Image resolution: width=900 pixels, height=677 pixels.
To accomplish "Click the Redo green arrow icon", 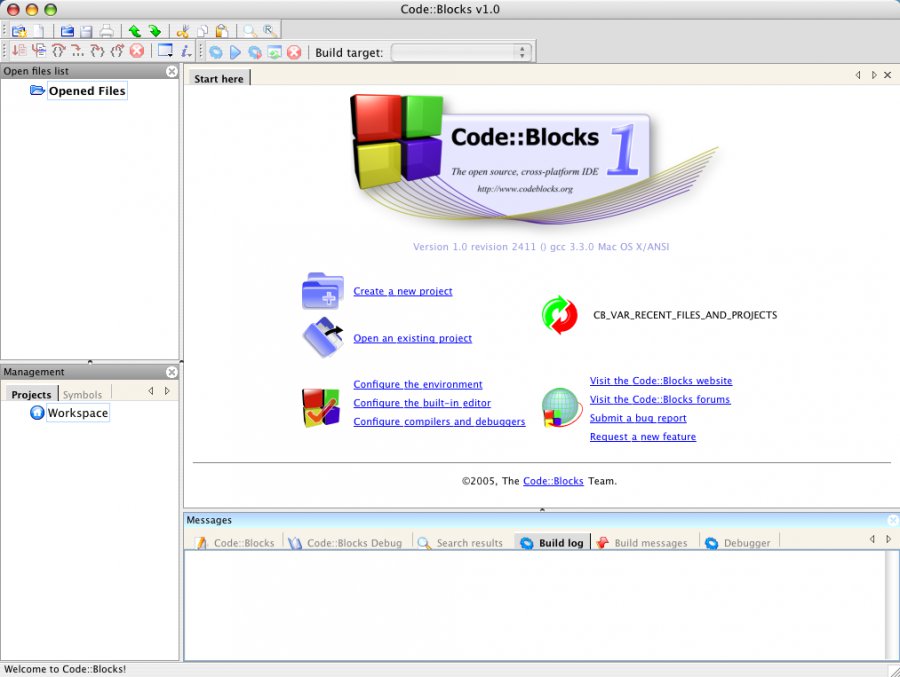I will tap(155, 31).
